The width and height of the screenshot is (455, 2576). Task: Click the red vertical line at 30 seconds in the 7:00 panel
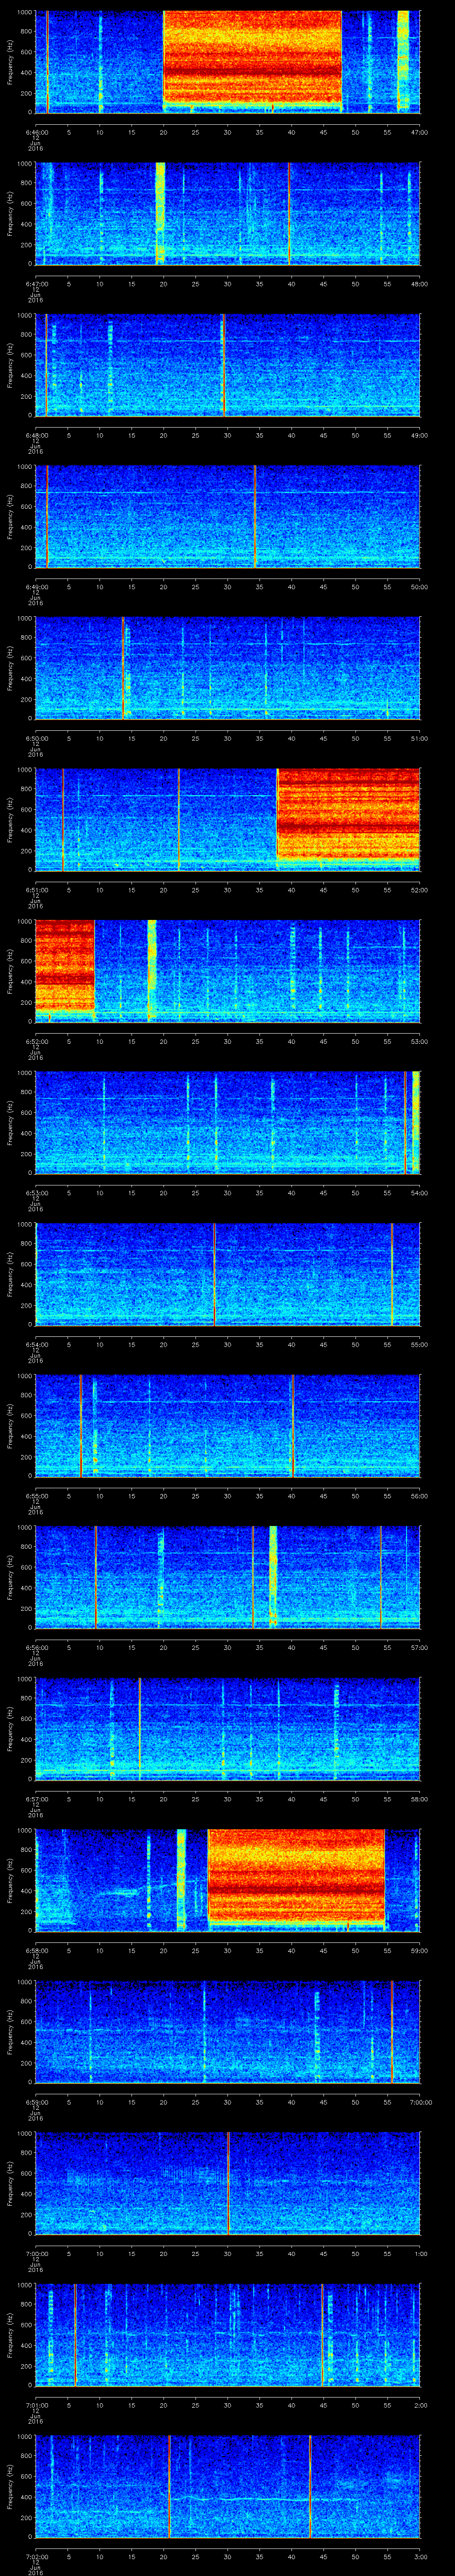tap(228, 2182)
